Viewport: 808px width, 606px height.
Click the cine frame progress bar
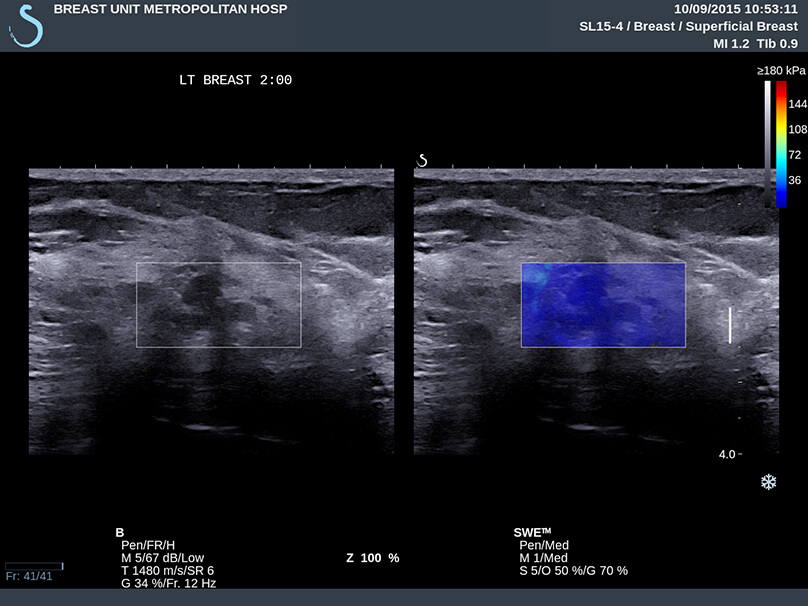(x=34, y=566)
